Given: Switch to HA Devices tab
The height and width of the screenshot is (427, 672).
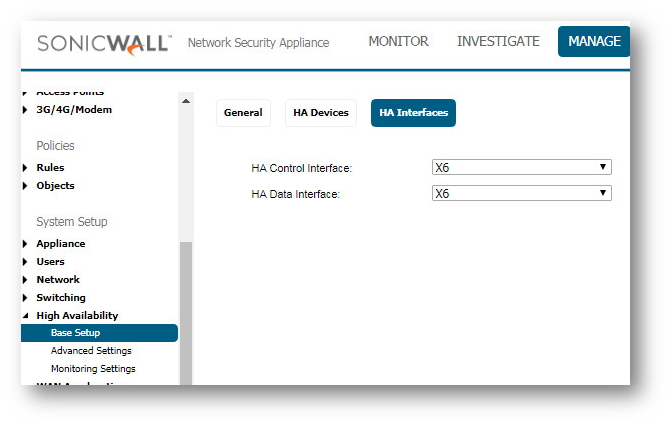Looking at the screenshot, I should click(321, 113).
